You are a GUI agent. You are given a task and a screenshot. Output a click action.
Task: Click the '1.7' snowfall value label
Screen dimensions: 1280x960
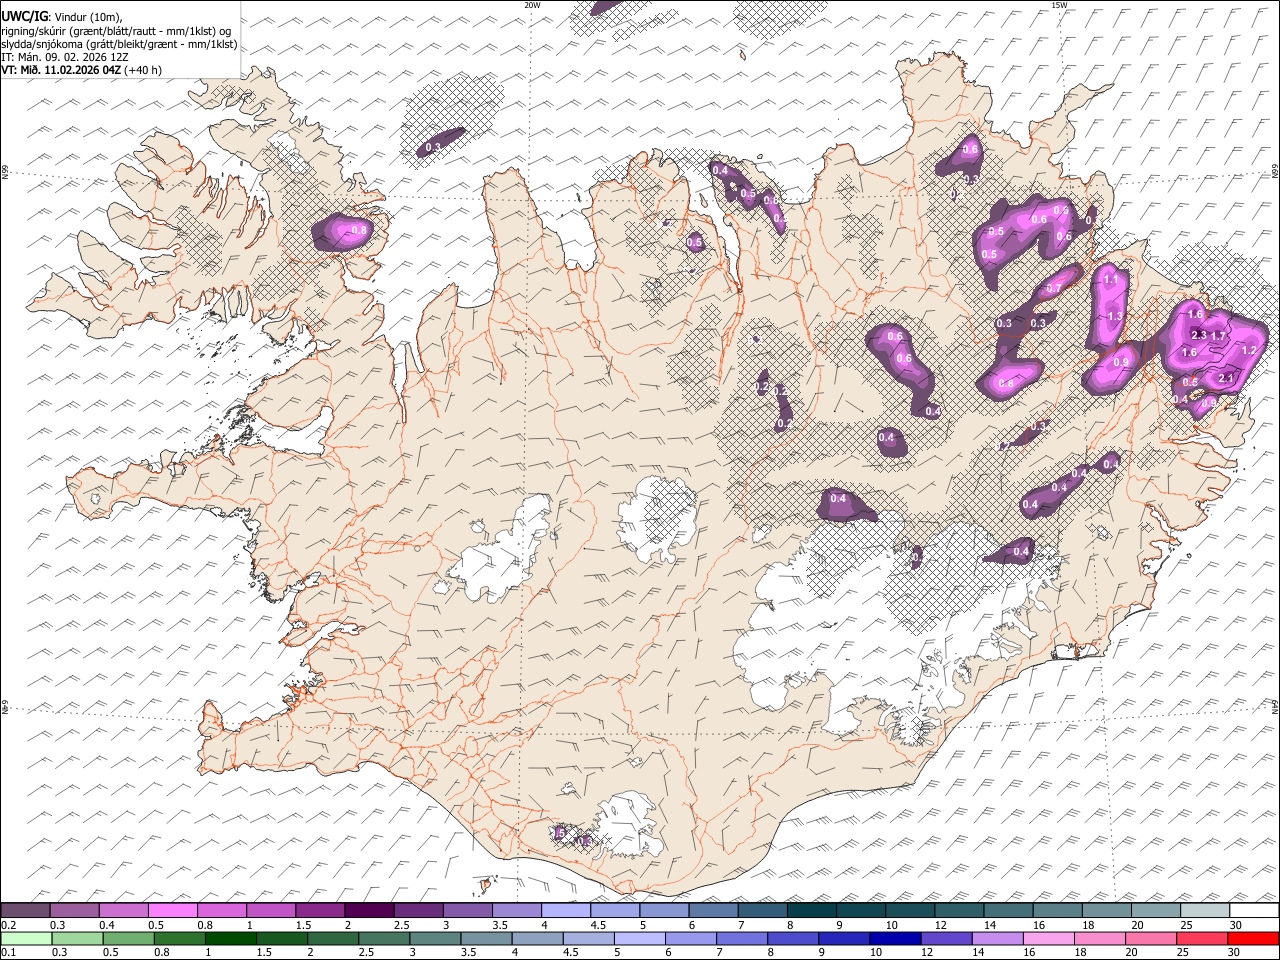click(x=1218, y=336)
